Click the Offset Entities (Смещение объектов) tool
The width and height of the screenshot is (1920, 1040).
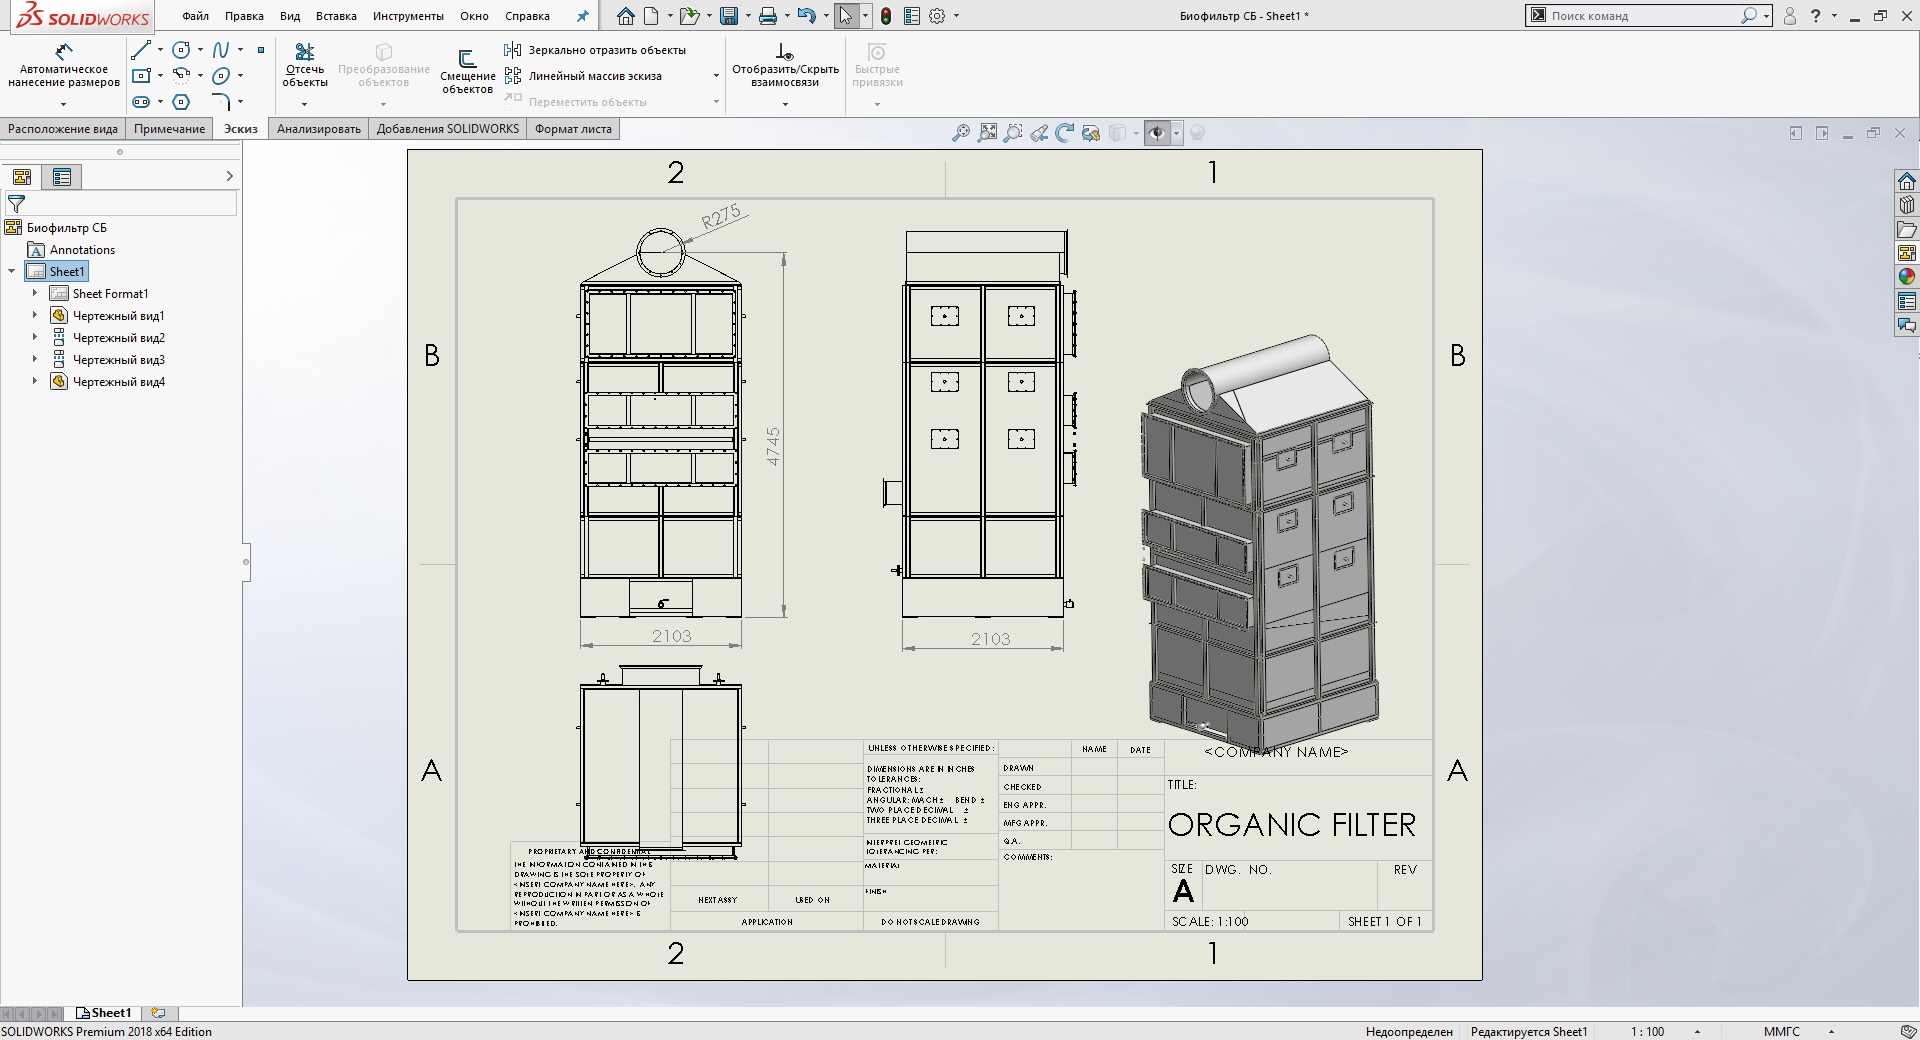467,72
